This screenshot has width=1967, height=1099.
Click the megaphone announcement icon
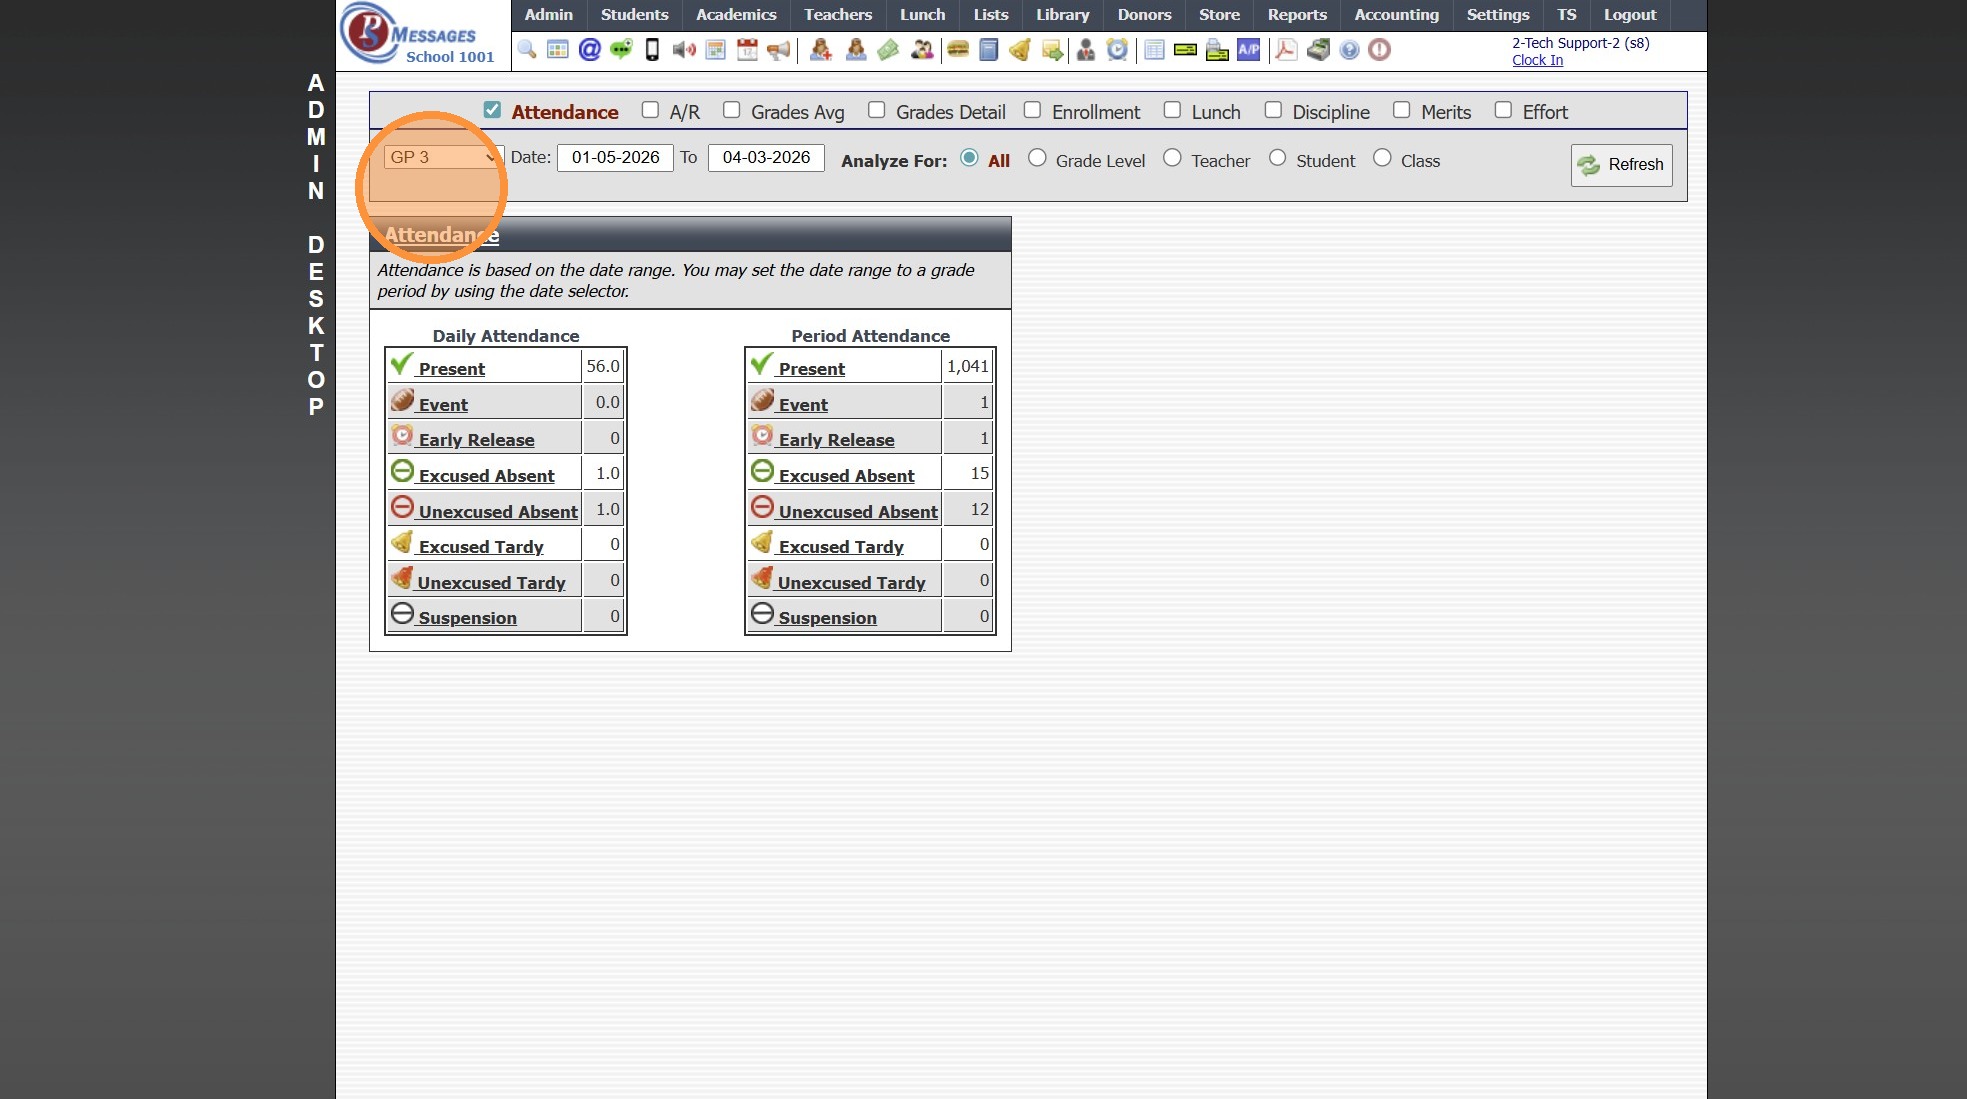778,50
